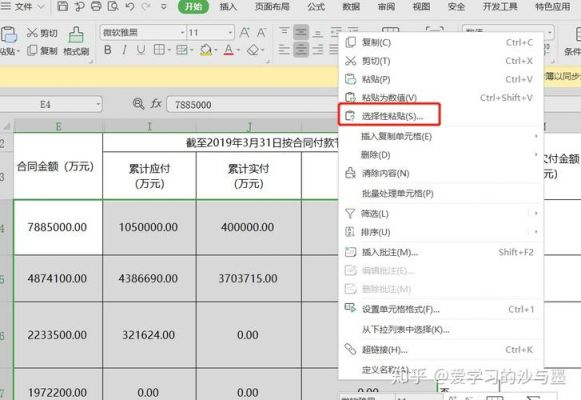Toggle Underline formatting
The image size is (581, 400).
pyautogui.click(x=141, y=50)
